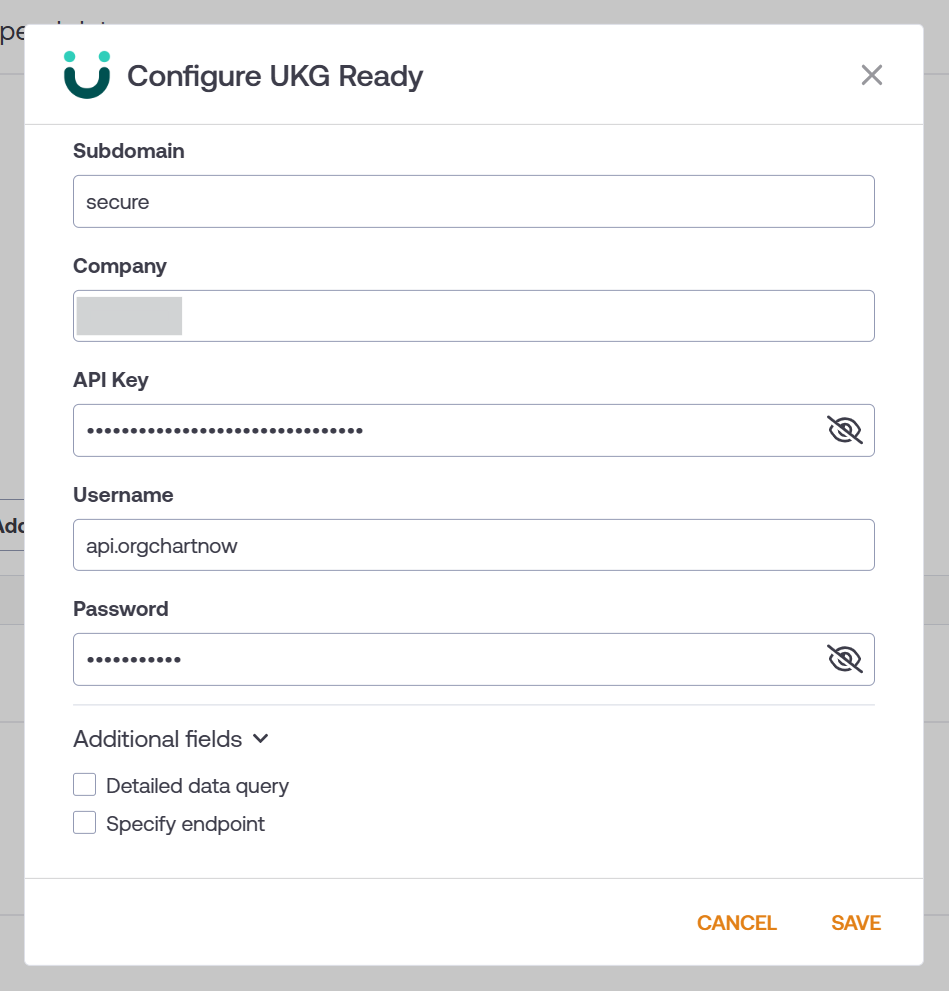Select the Company input field
The height and width of the screenshot is (991, 949).
[x=400, y=315]
